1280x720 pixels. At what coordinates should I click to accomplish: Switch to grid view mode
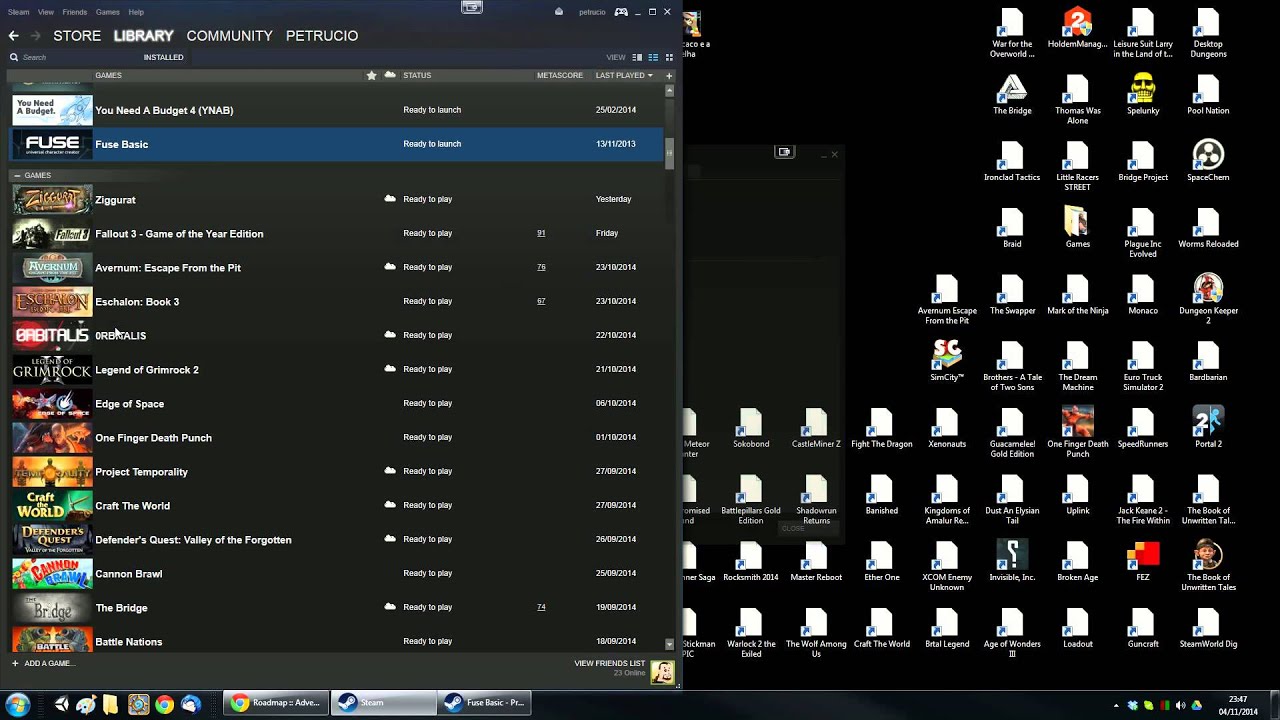tap(668, 57)
